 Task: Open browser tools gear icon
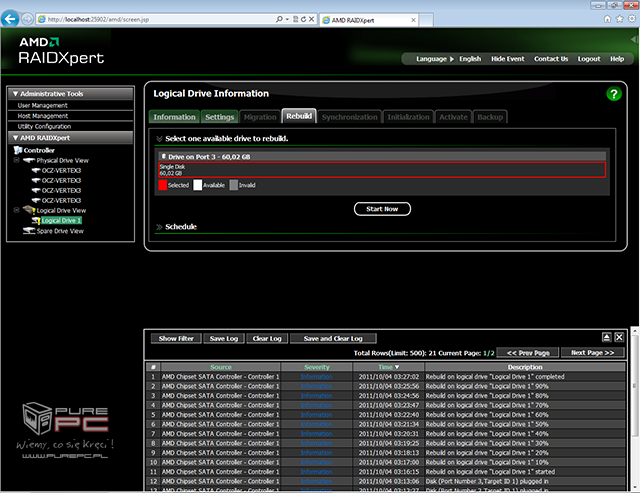632,19
